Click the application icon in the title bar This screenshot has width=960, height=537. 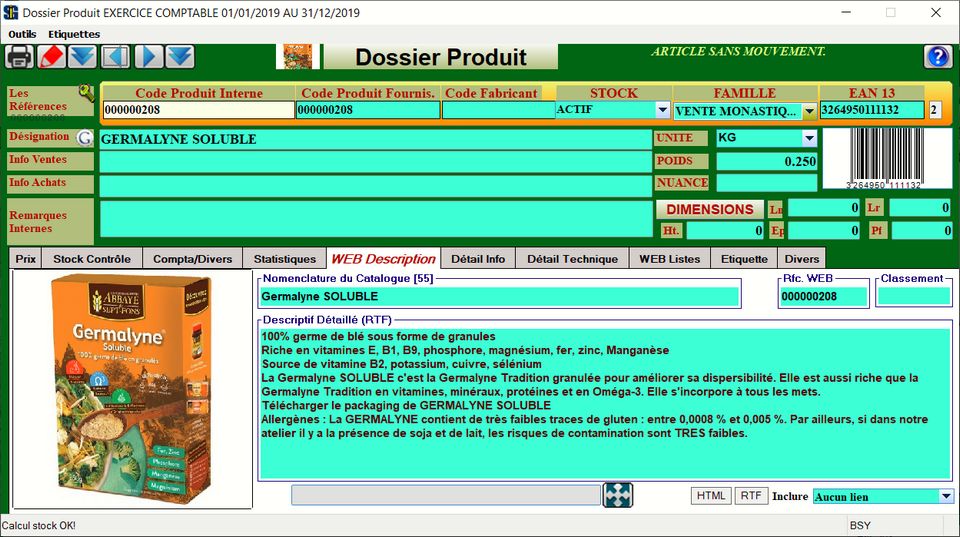[10, 12]
